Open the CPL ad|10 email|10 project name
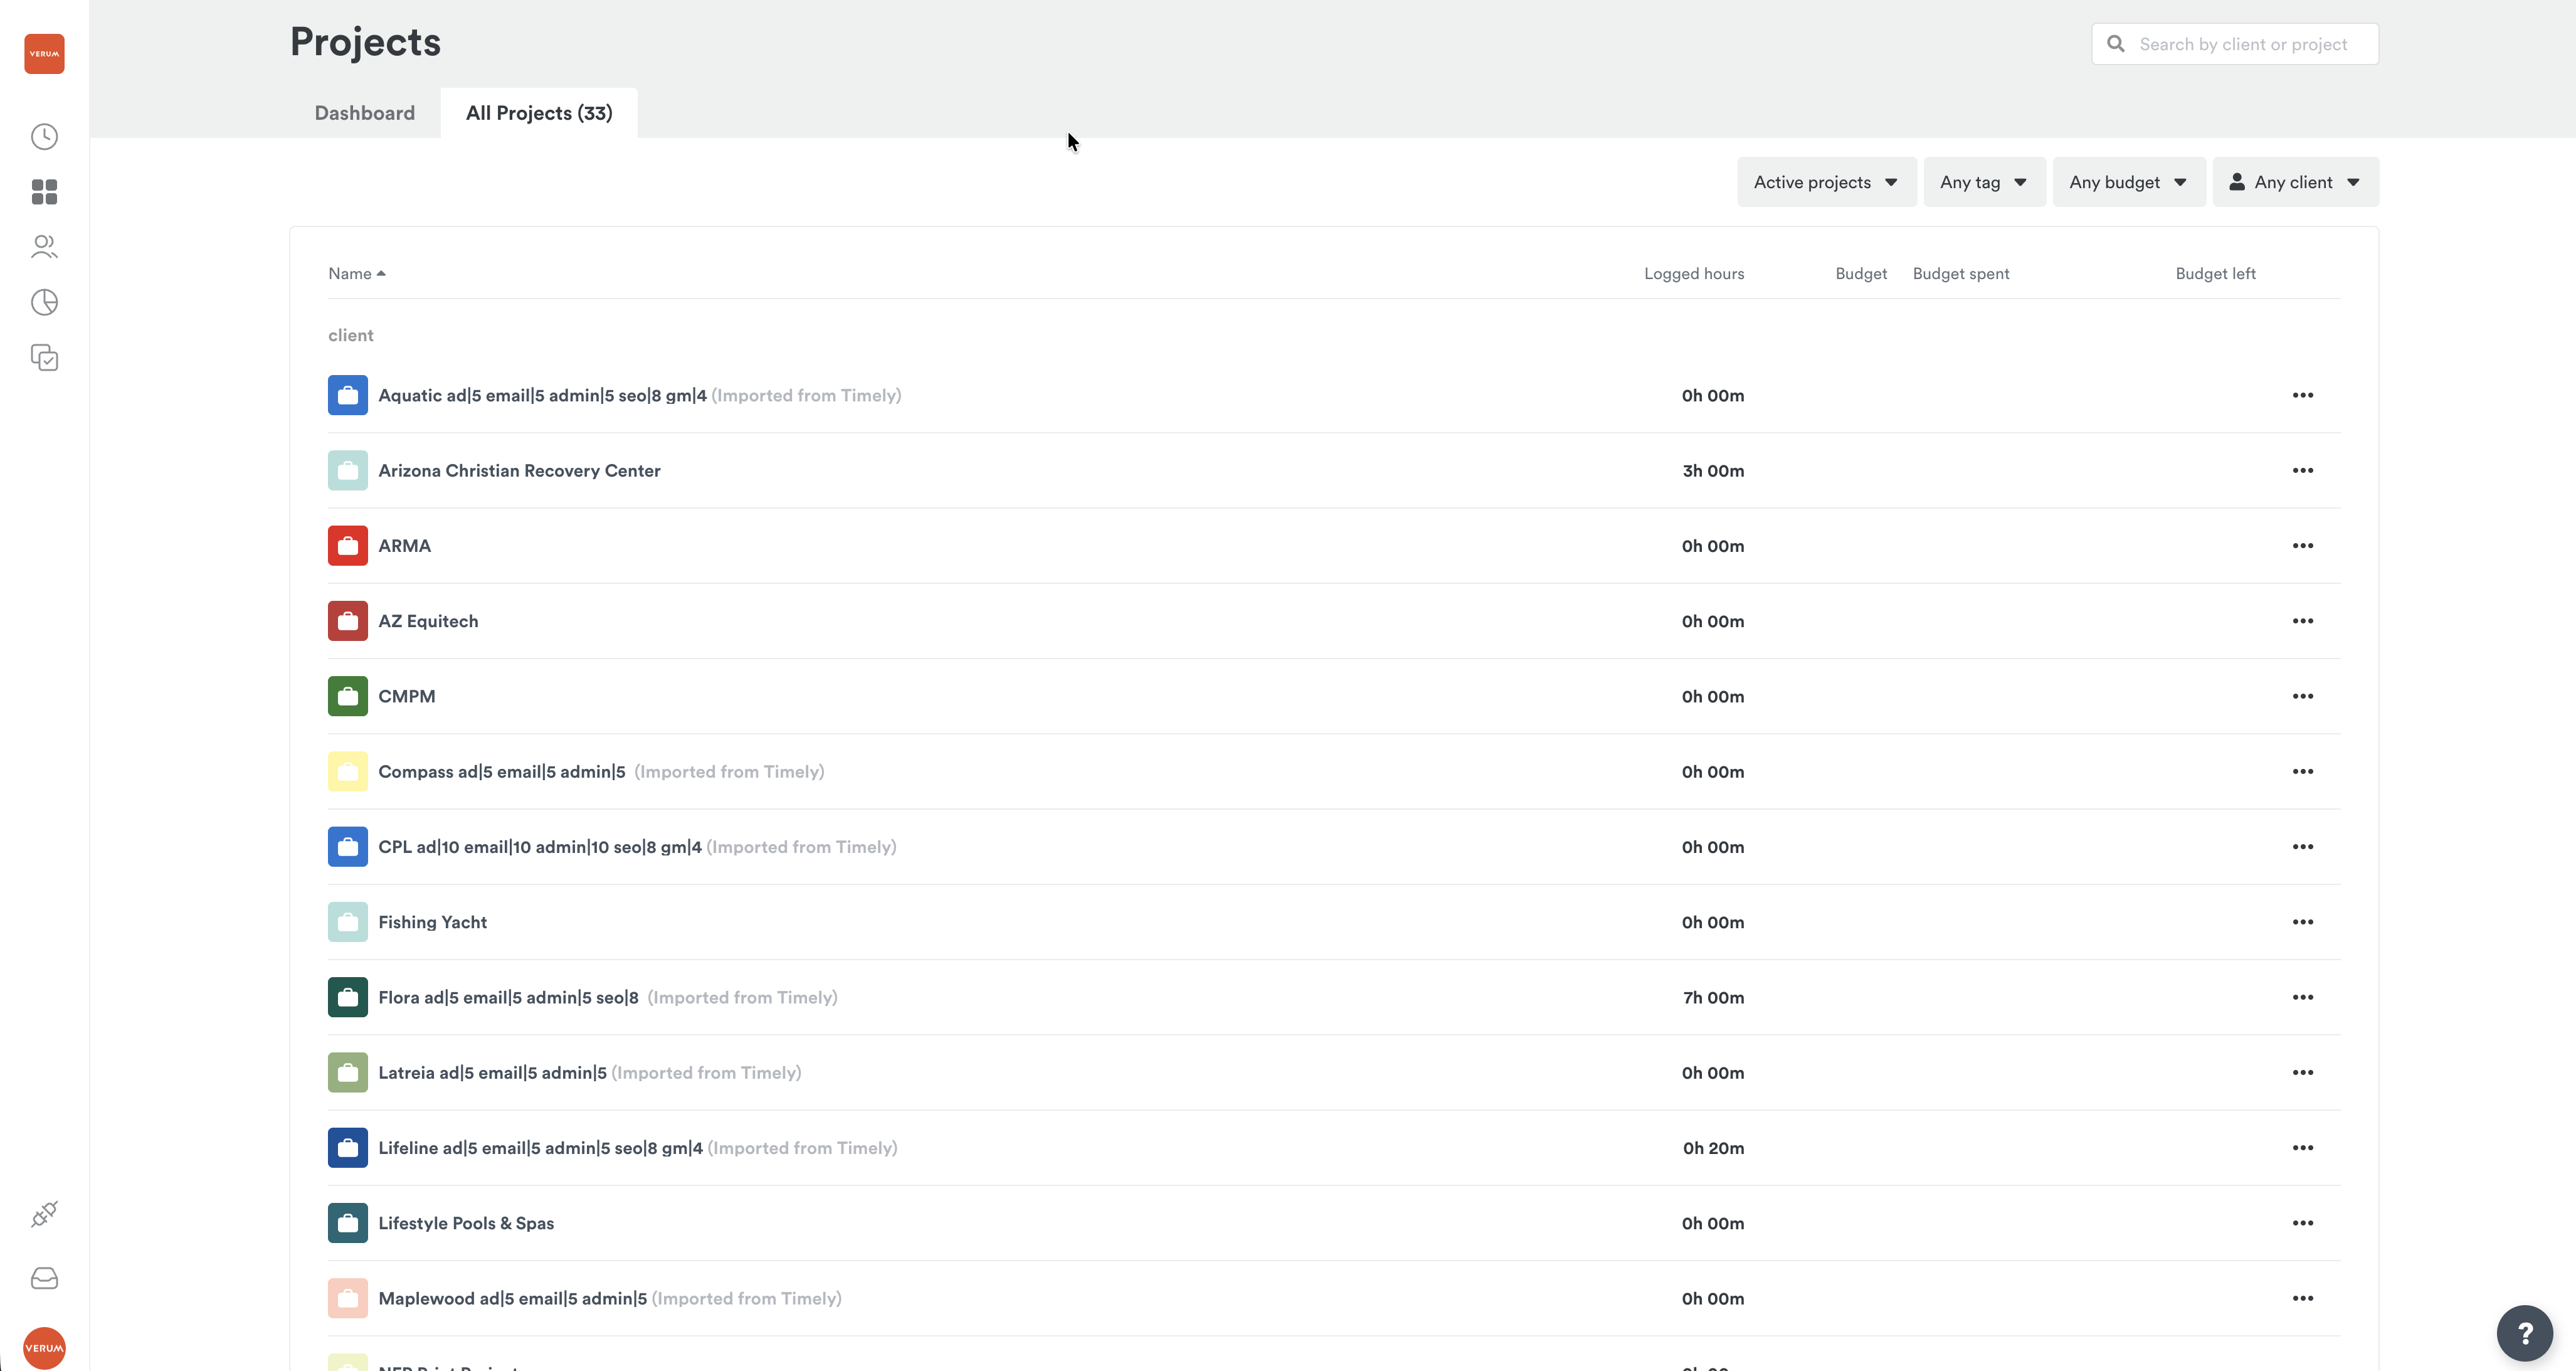This screenshot has width=2576, height=1371. pos(540,846)
